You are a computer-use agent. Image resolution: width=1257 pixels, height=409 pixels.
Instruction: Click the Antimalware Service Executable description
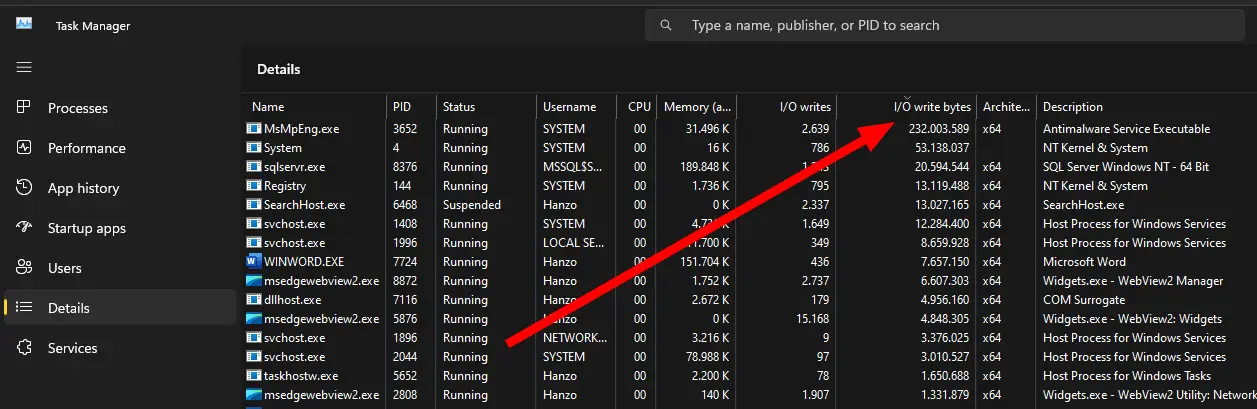[x=1126, y=129]
